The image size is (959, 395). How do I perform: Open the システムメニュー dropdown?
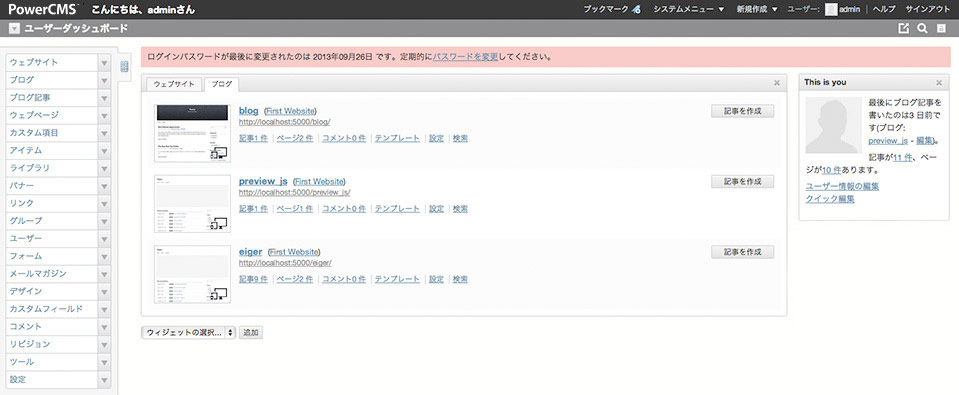click(x=688, y=9)
